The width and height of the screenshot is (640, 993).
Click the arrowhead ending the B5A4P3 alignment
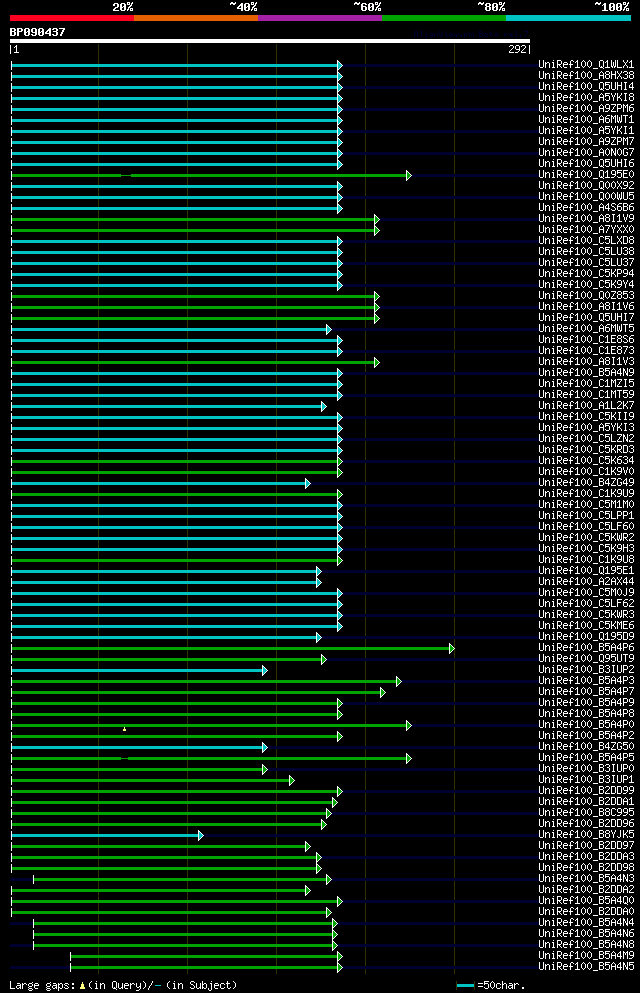click(399, 681)
